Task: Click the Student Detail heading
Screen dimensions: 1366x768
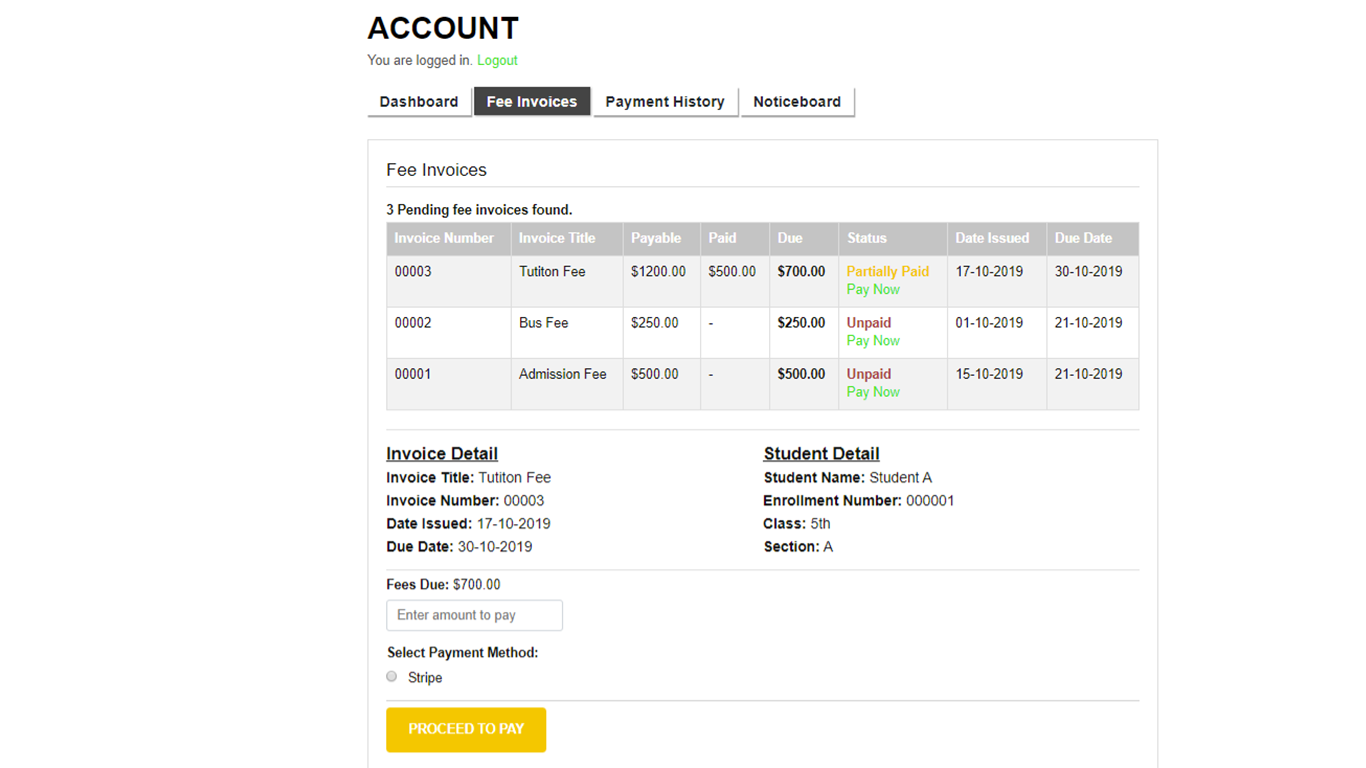Action: [821, 454]
